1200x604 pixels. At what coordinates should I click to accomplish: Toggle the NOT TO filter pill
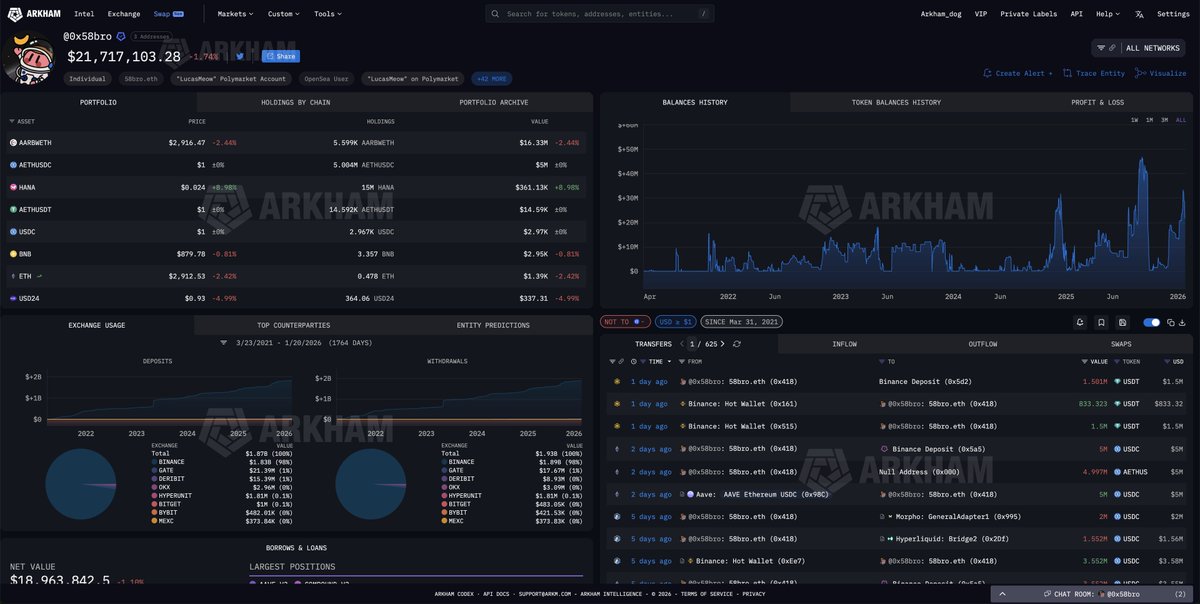click(x=625, y=319)
